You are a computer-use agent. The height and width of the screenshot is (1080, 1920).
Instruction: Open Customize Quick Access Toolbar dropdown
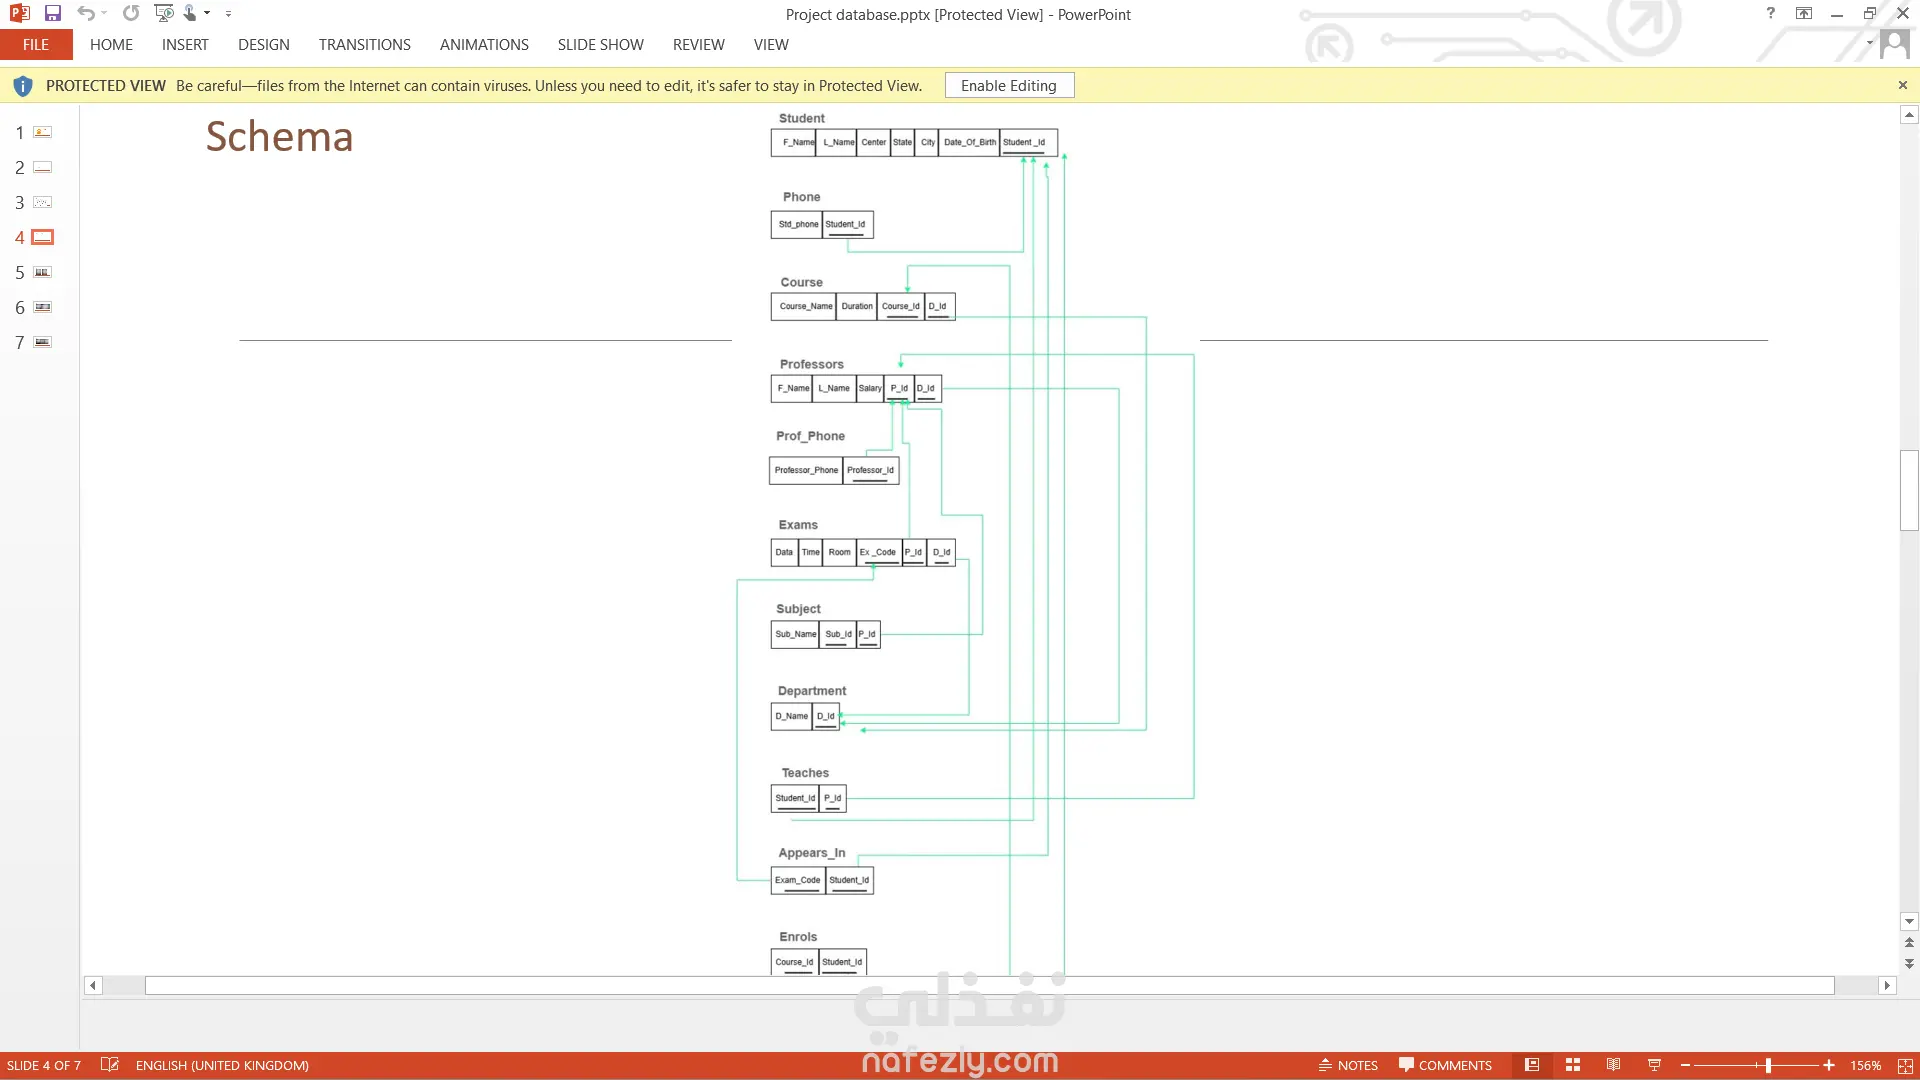[229, 14]
